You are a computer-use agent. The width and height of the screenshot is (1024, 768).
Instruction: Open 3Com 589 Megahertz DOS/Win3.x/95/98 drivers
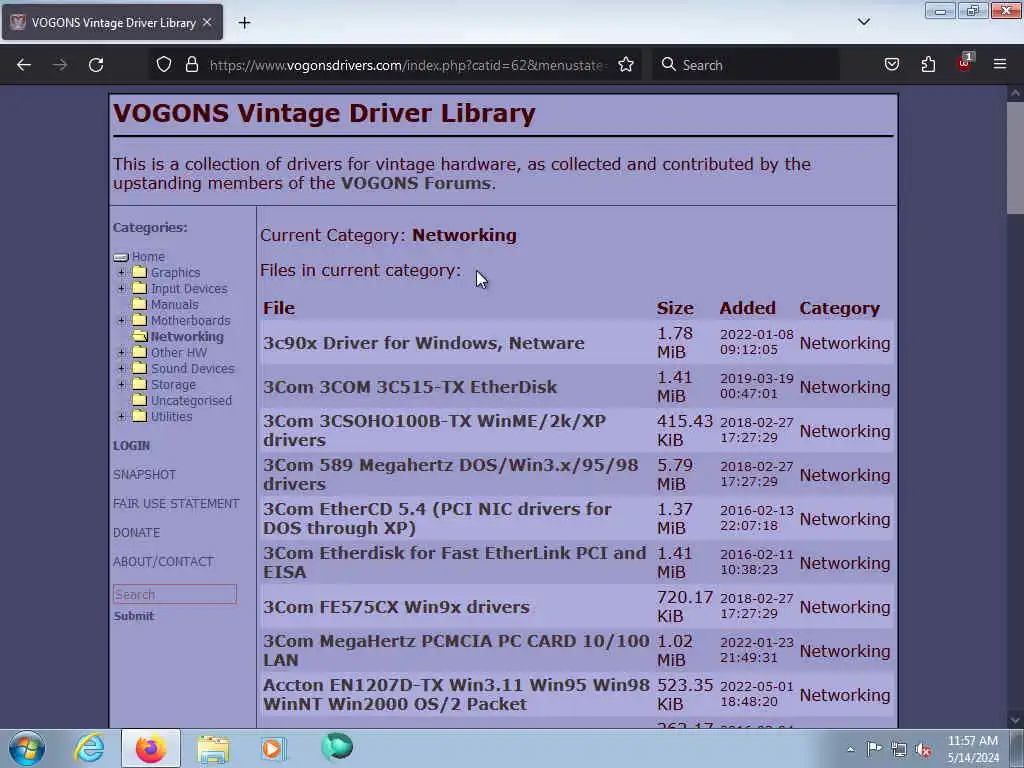pos(451,474)
